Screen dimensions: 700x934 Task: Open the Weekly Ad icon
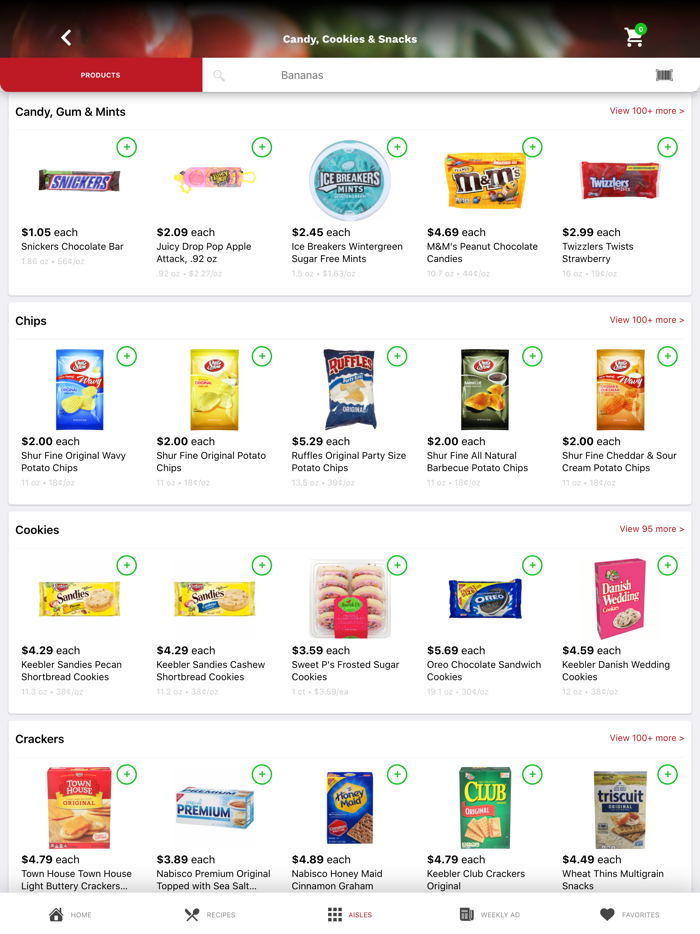[466, 914]
